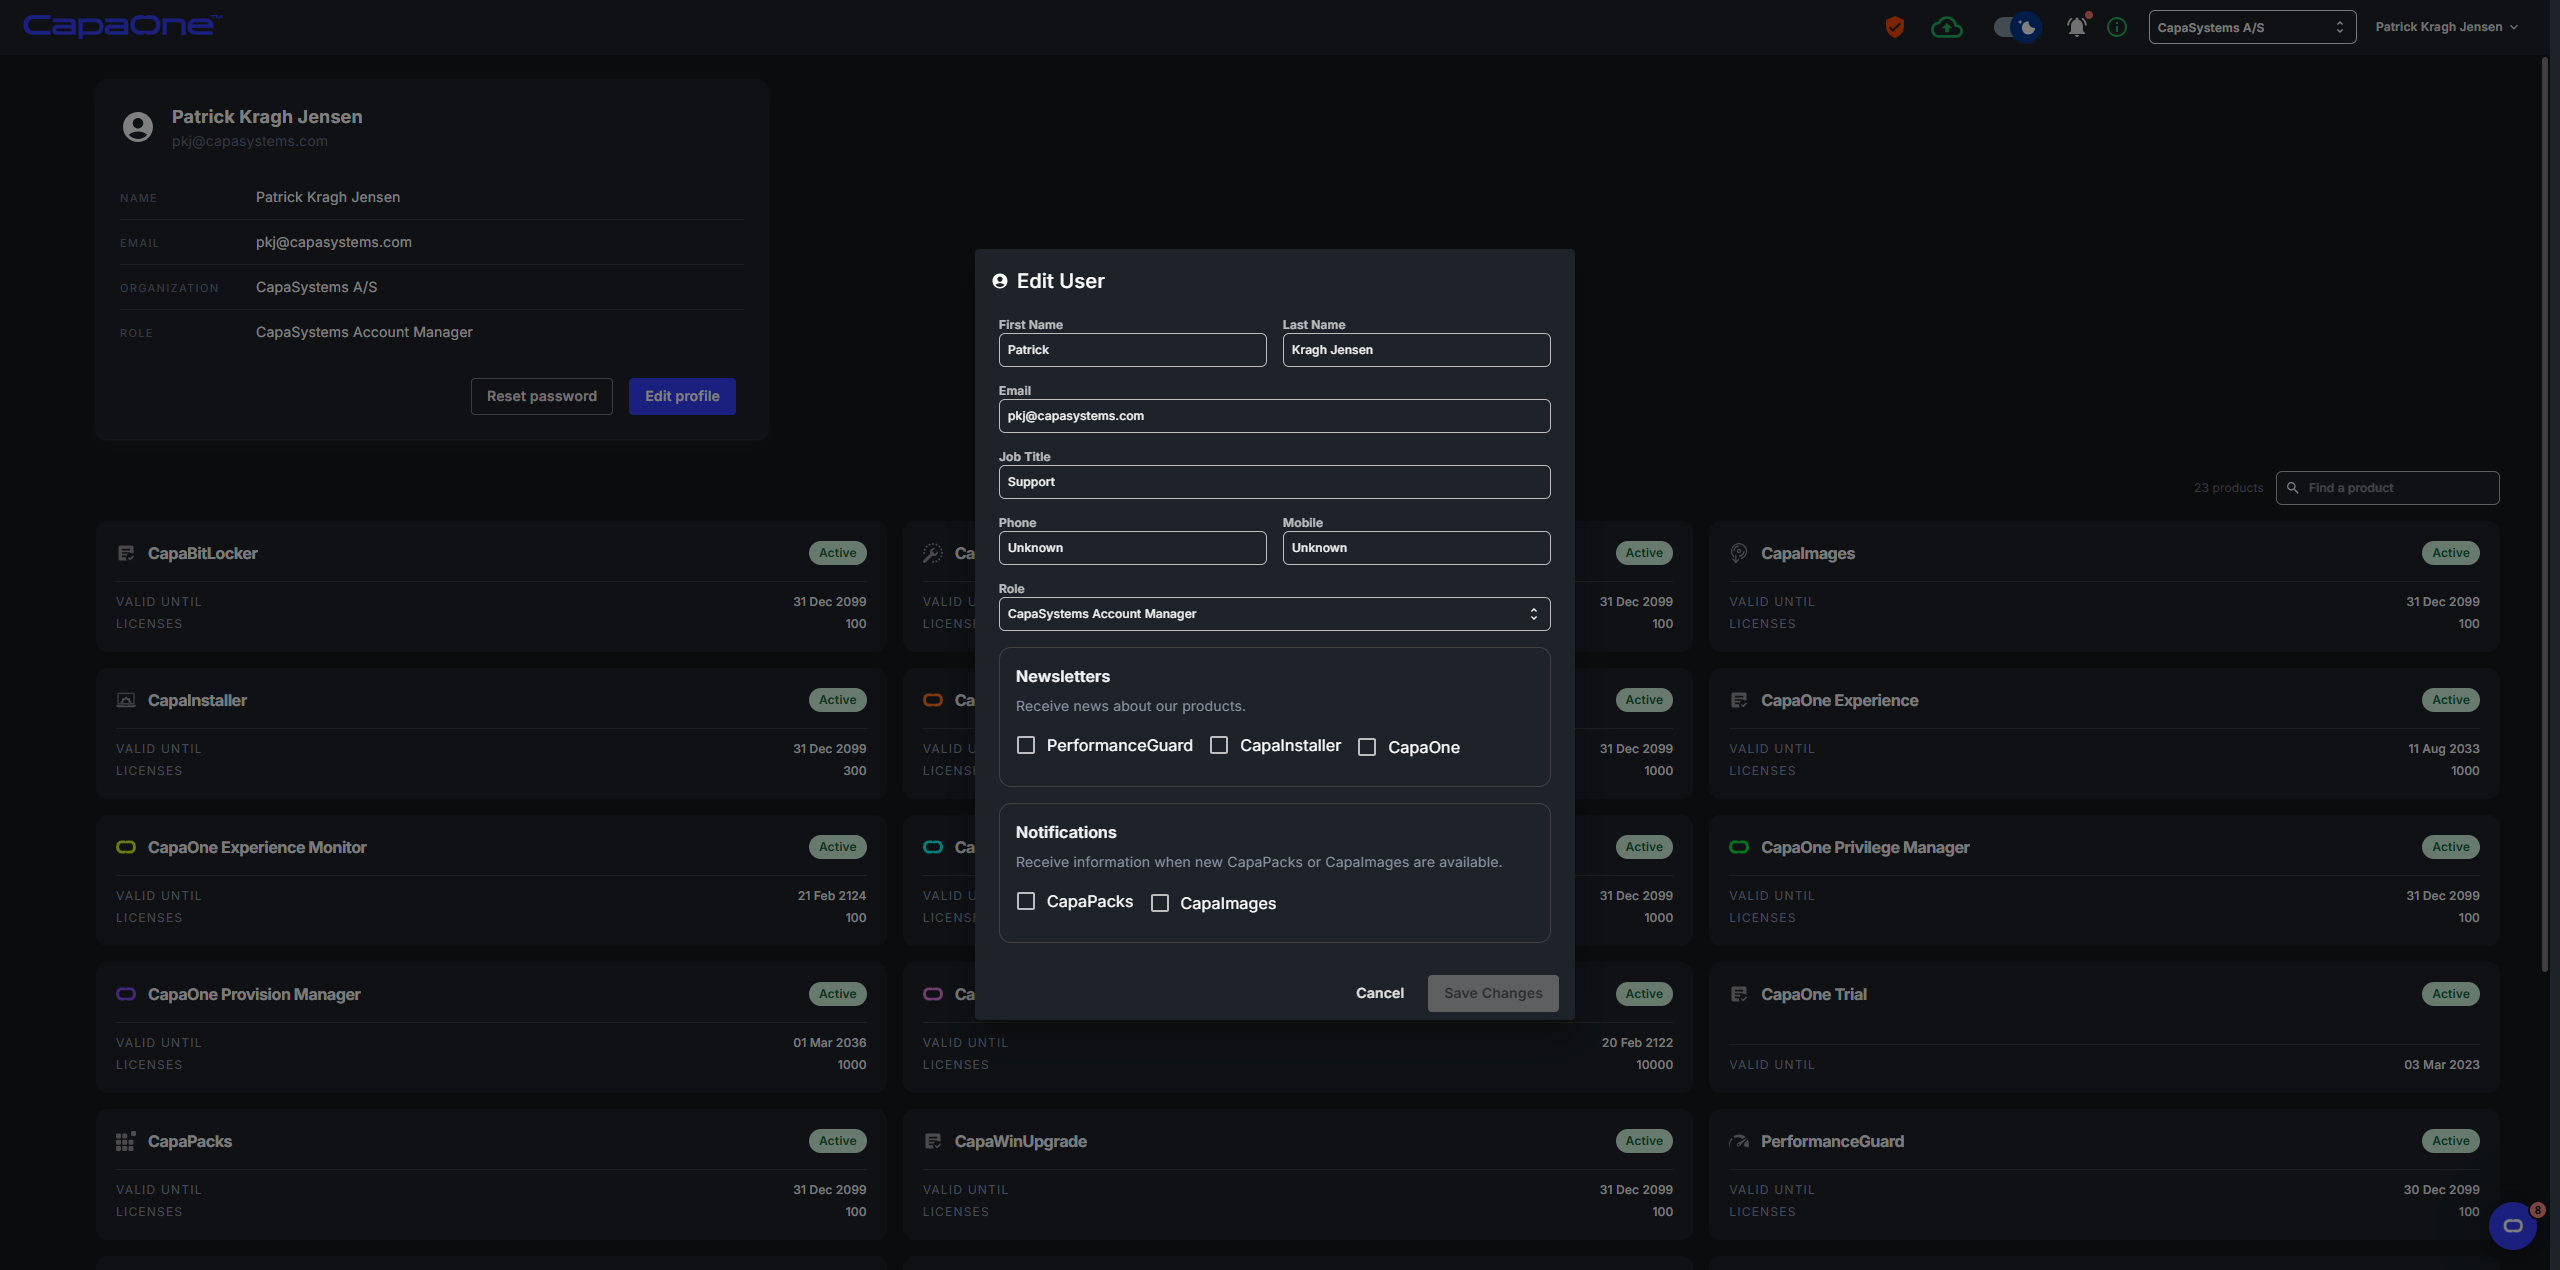Click the '21 Feb 2124' valid date
Image resolution: width=2560 pixels, height=1270 pixels.
pyautogui.click(x=832, y=896)
